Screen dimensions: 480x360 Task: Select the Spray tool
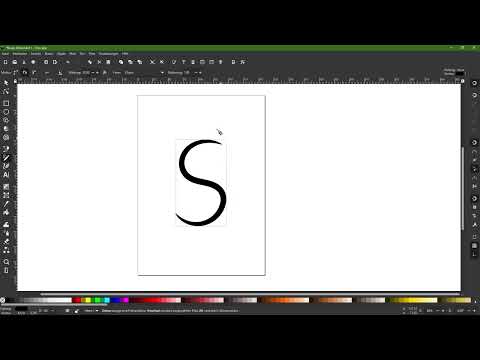coord(6,233)
